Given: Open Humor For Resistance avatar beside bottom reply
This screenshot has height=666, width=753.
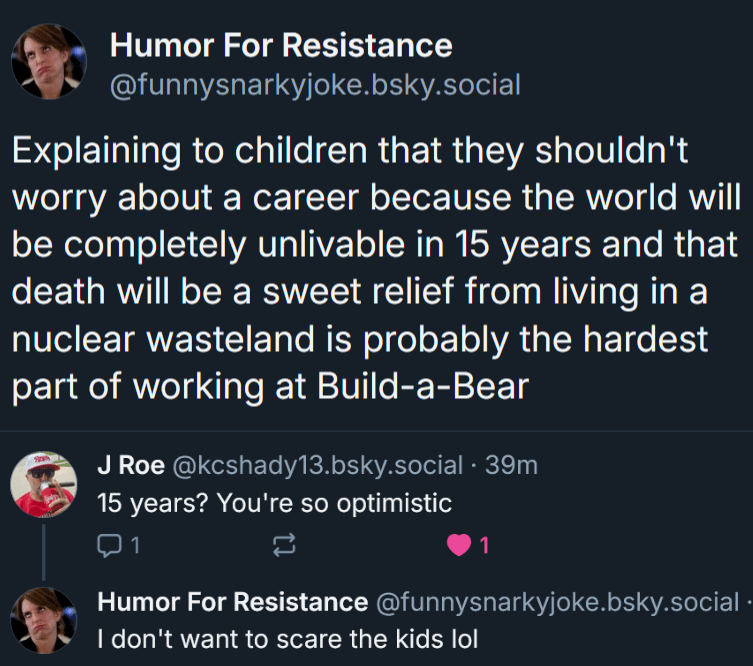Looking at the screenshot, I should click(x=44, y=621).
